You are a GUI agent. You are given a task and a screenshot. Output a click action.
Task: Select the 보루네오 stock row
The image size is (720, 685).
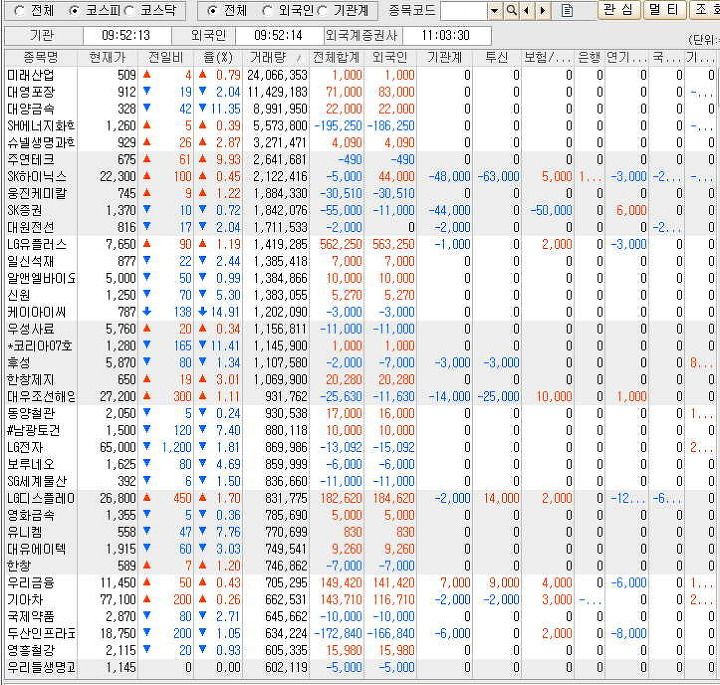[360, 464]
